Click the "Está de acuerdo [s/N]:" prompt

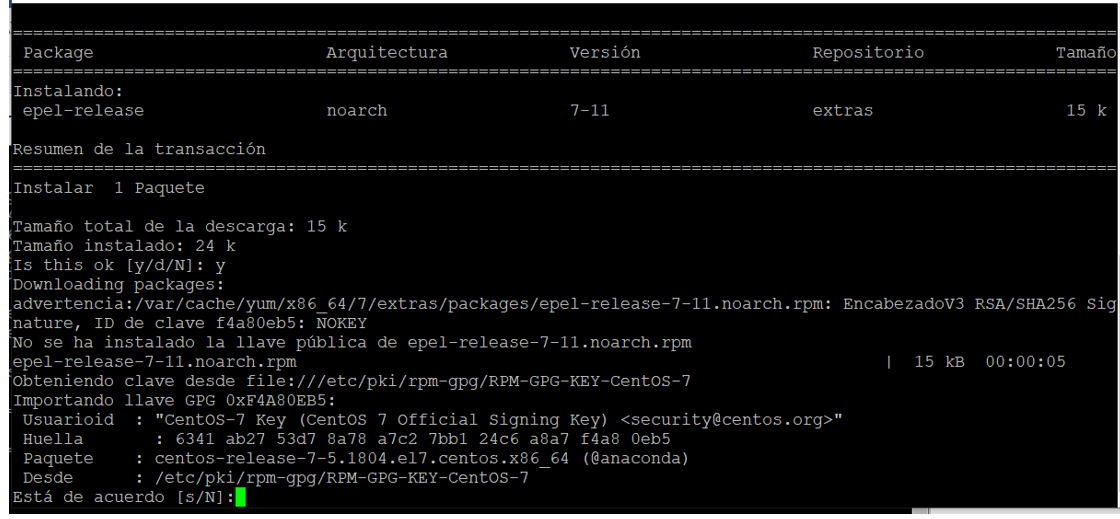[124, 497]
